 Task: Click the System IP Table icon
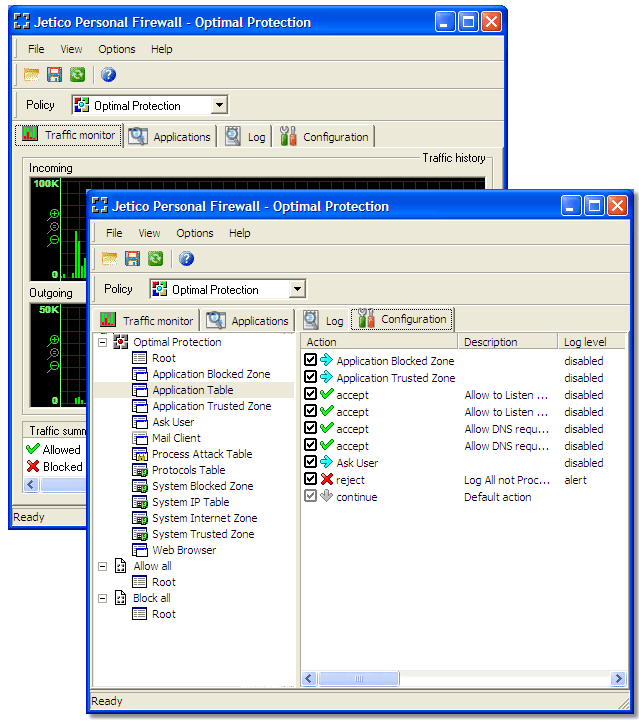[x=140, y=502]
